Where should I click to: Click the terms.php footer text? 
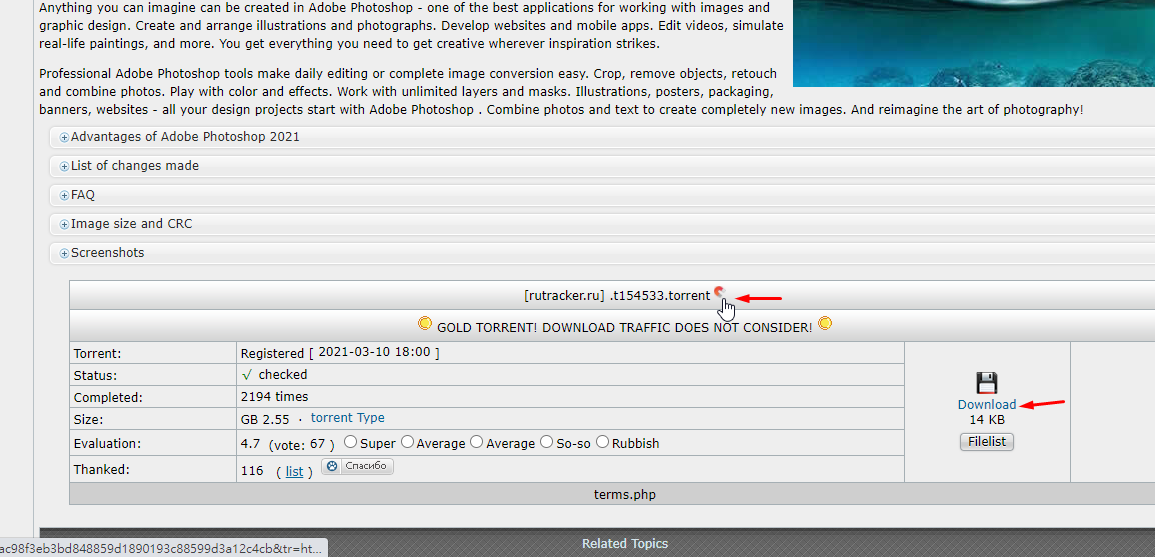[625, 494]
